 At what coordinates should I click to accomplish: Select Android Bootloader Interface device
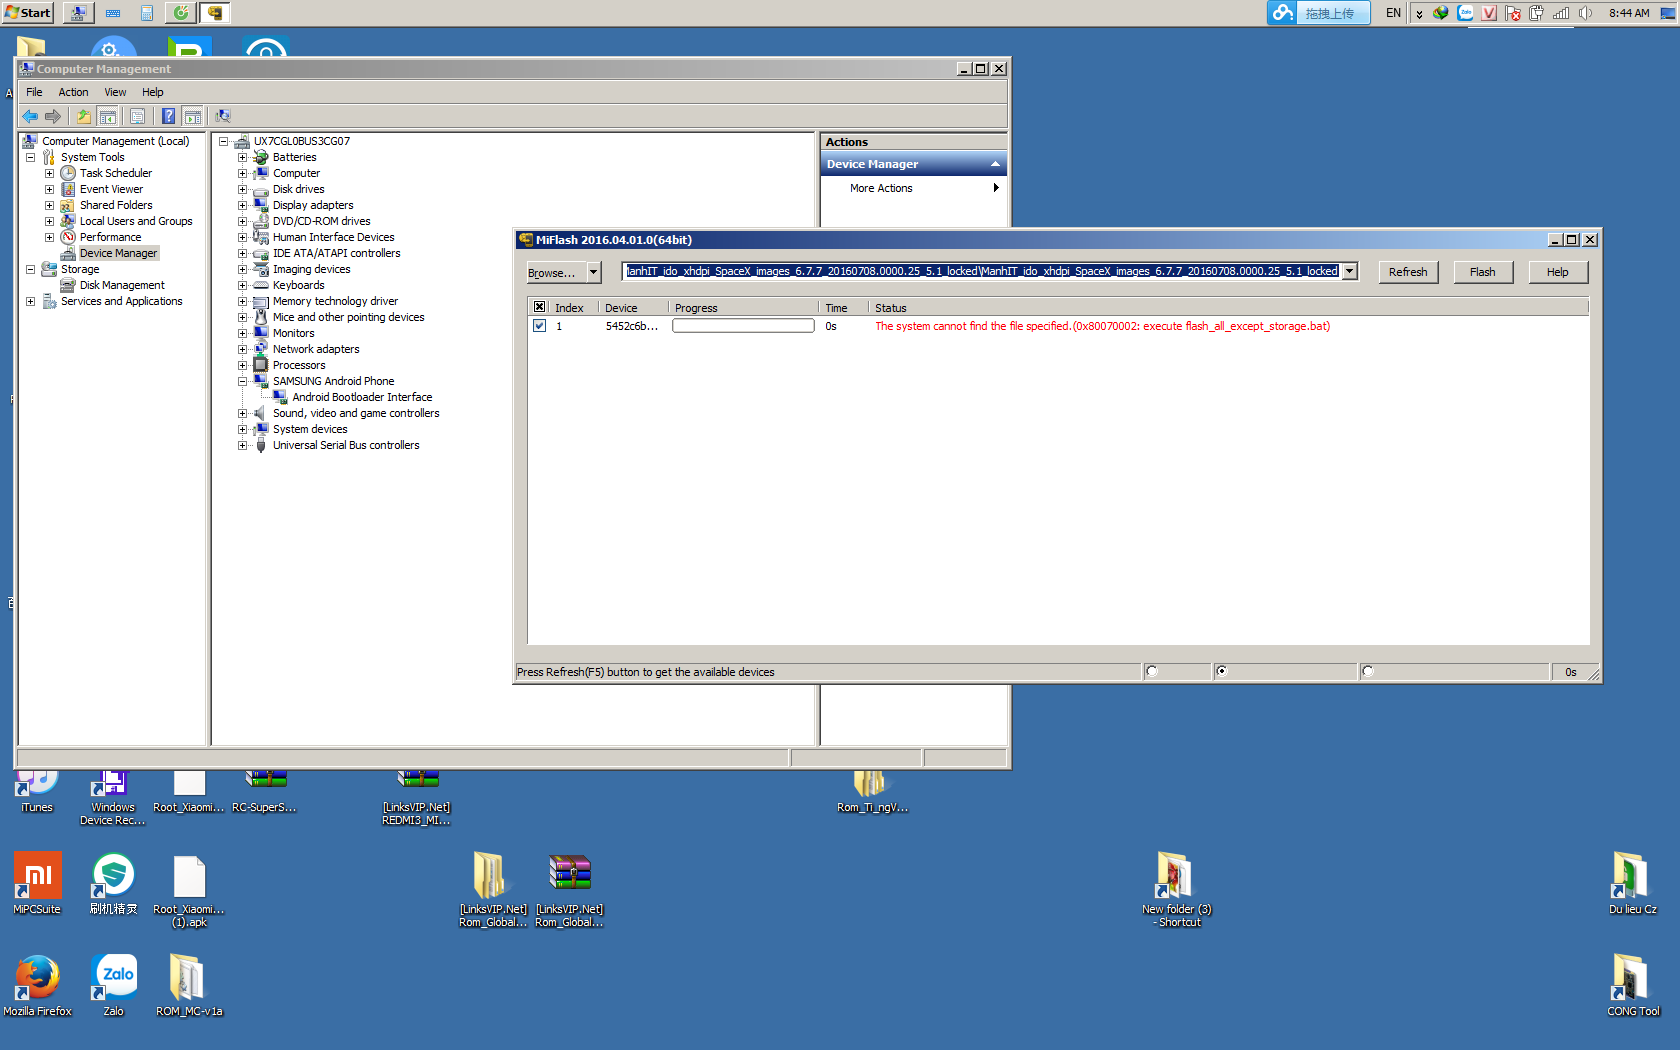tap(362, 397)
